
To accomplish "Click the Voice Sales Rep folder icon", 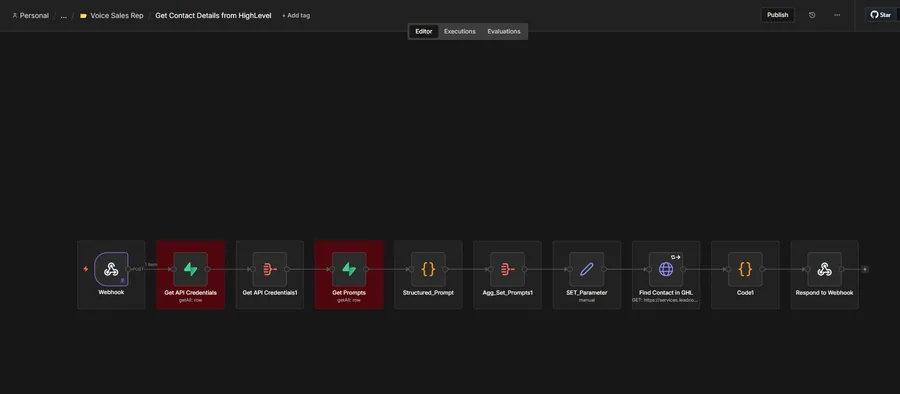I will pos(83,16).
